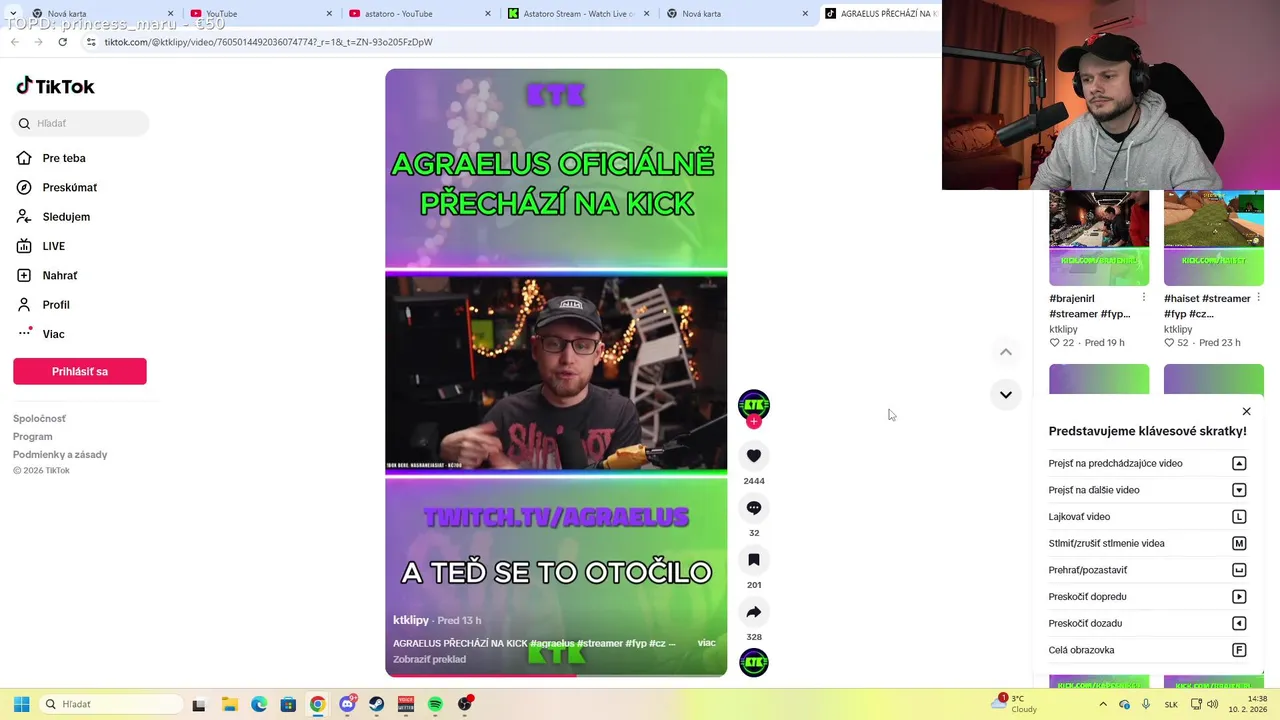Open site info icon in address bar
The width and height of the screenshot is (1280, 720).
click(91, 42)
